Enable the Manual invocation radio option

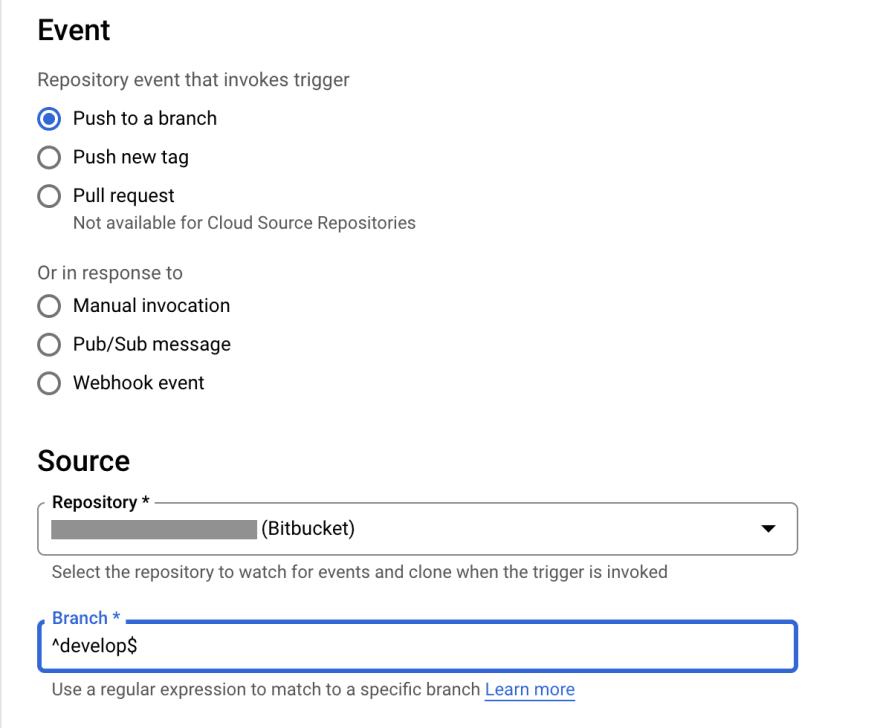[x=49, y=306]
